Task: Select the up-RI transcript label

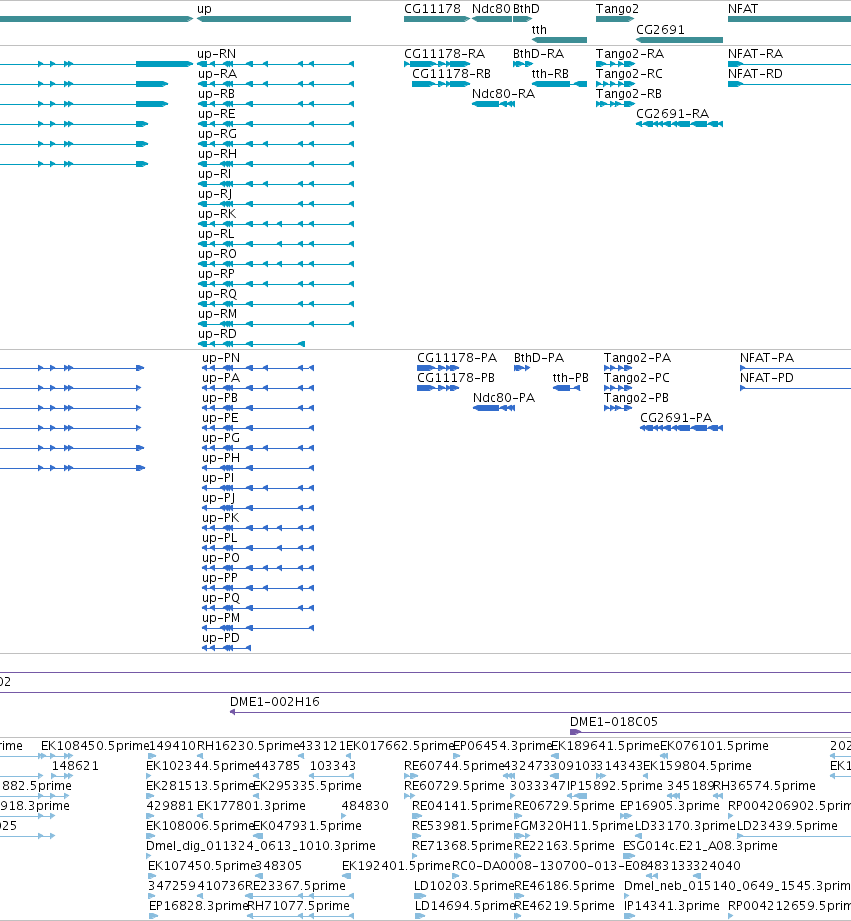Action: tap(214, 174)
